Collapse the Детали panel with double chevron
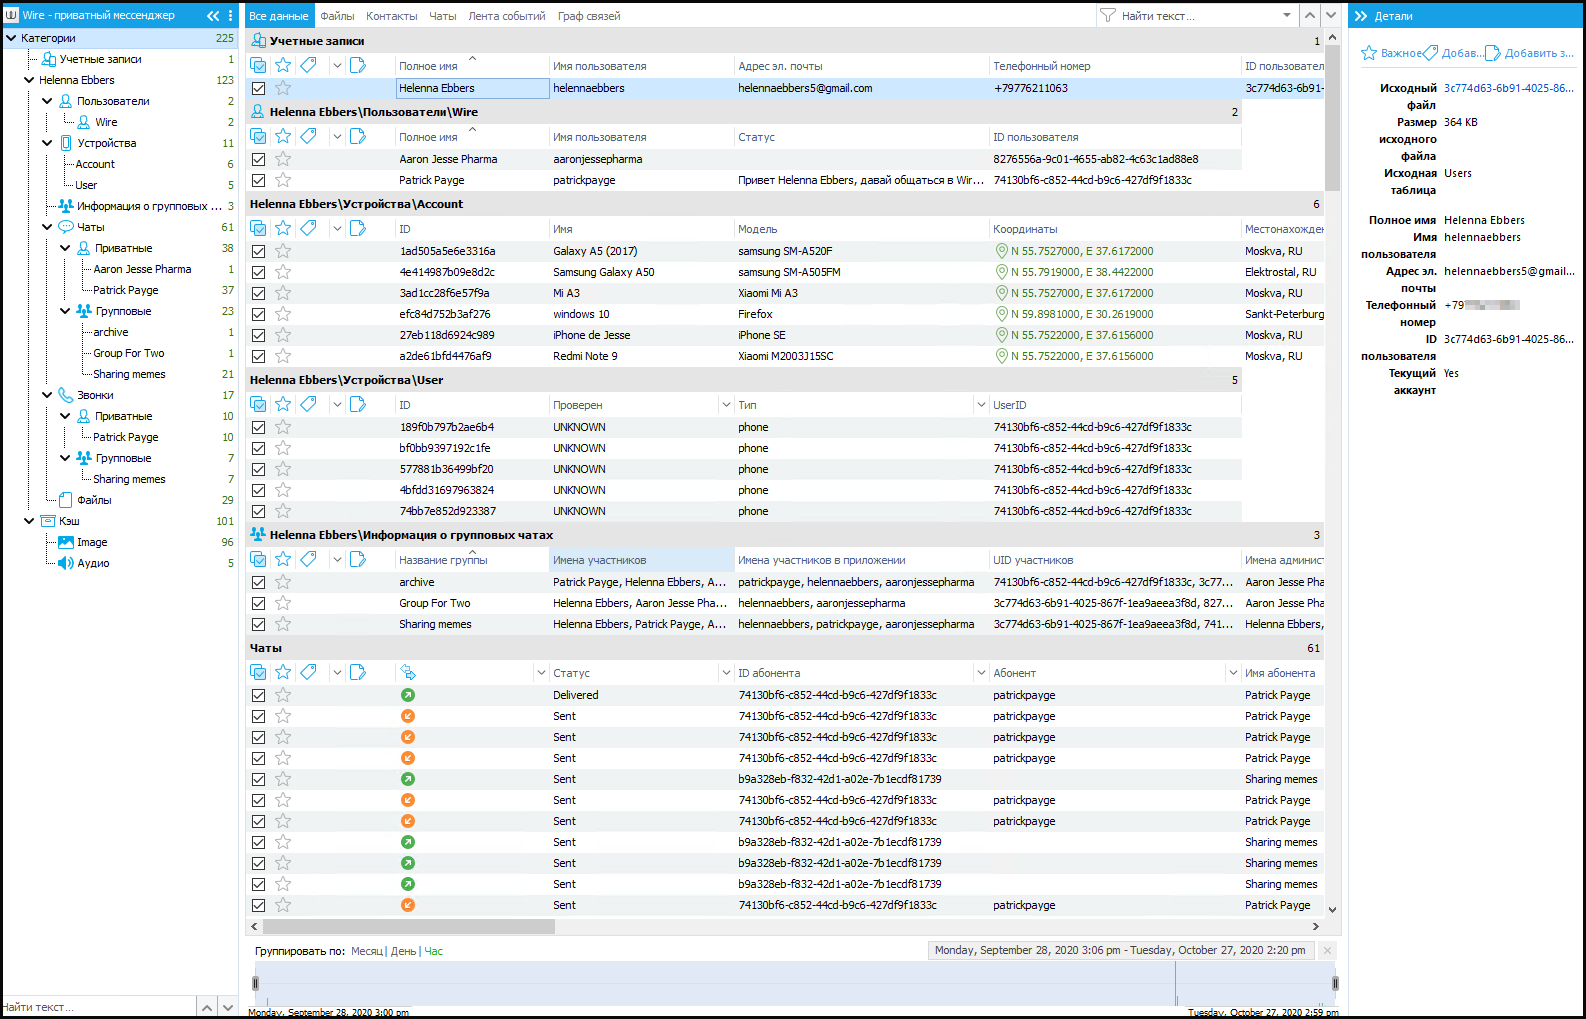Viewport: 1586px width, 1019px height. pos(1360,16)
